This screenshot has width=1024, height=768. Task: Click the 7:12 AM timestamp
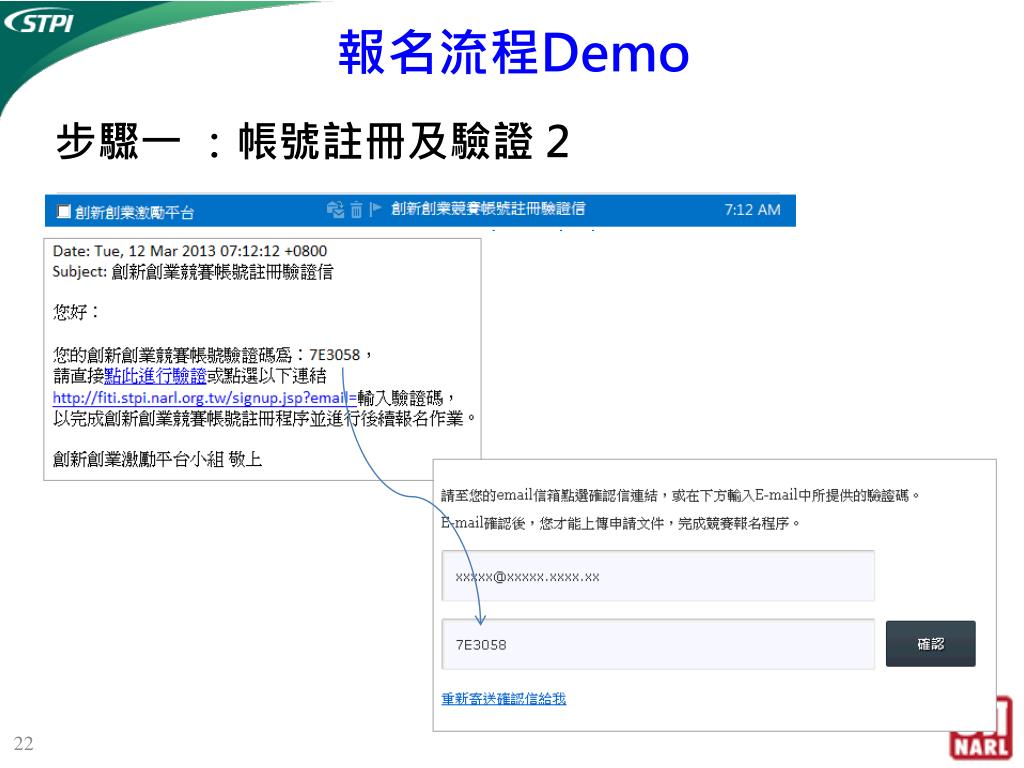[752, 210]
